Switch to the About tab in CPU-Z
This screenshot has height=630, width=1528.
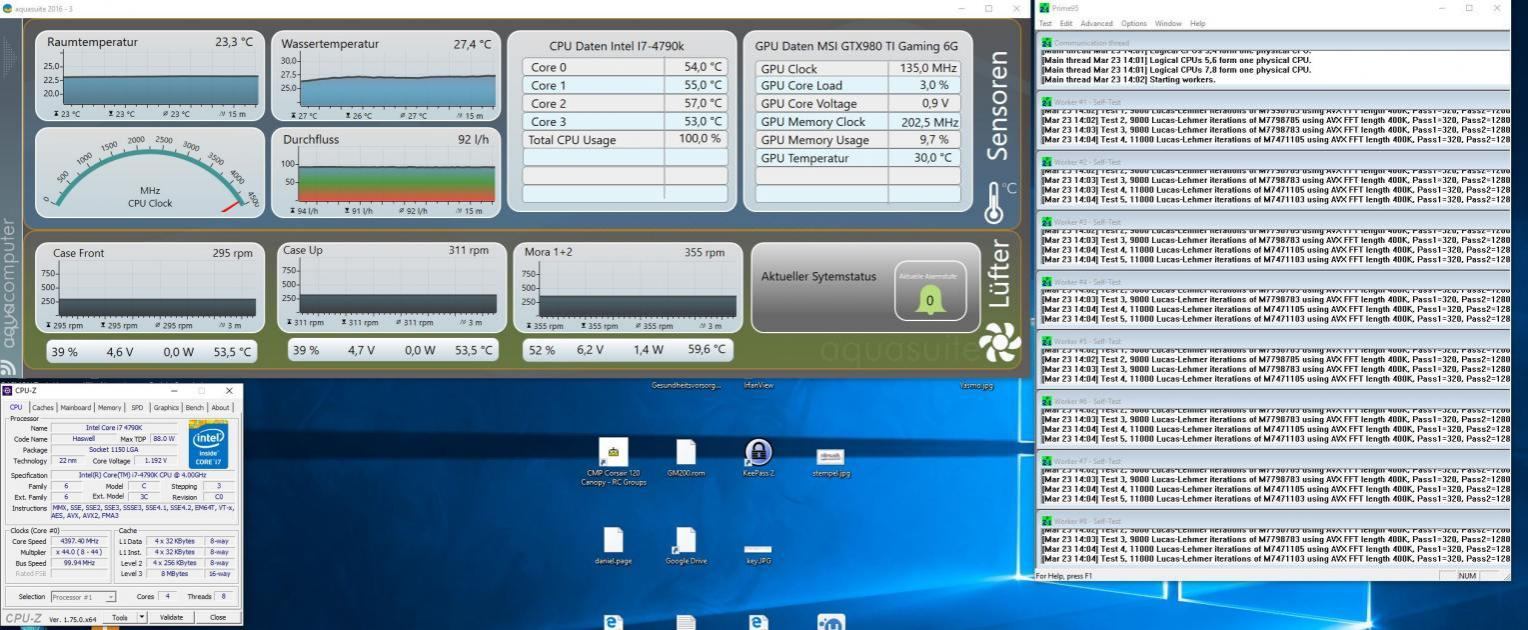coord(221,407)
